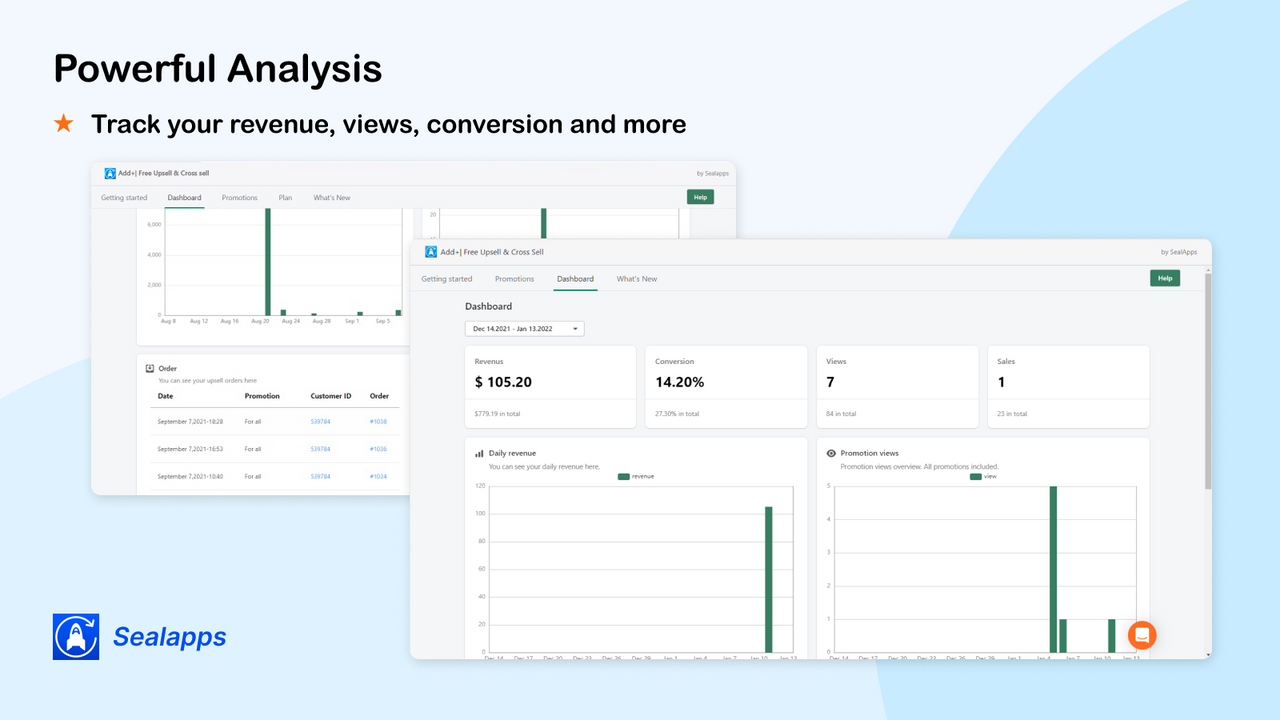This screenshot has height=720, width=1280.
Task: Open the What's New tab in the back window
Action: pyautogui.click(x=332, y=198)
